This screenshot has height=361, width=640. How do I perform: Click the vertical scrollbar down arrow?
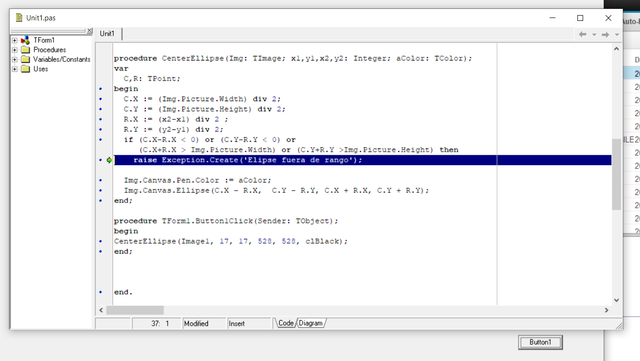pyautogui.click(x=616, y=300)
